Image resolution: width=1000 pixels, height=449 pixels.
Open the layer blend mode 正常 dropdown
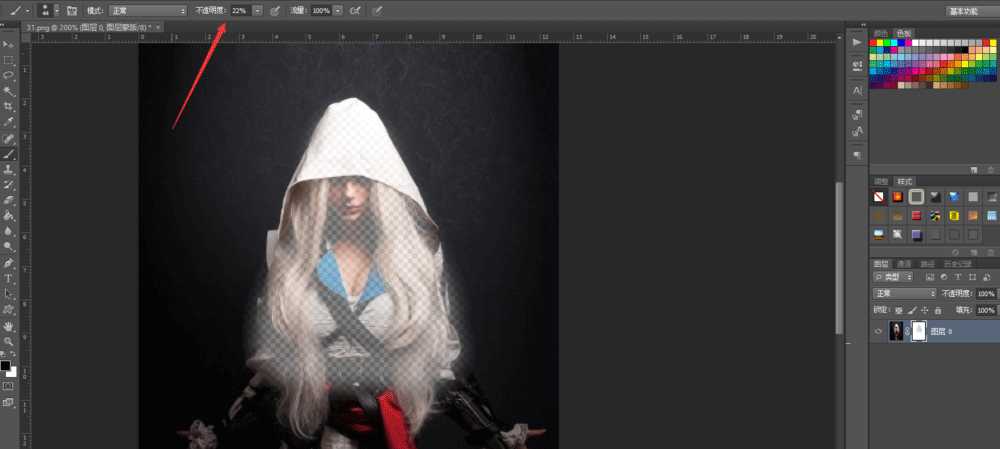[x=904, y=293]
